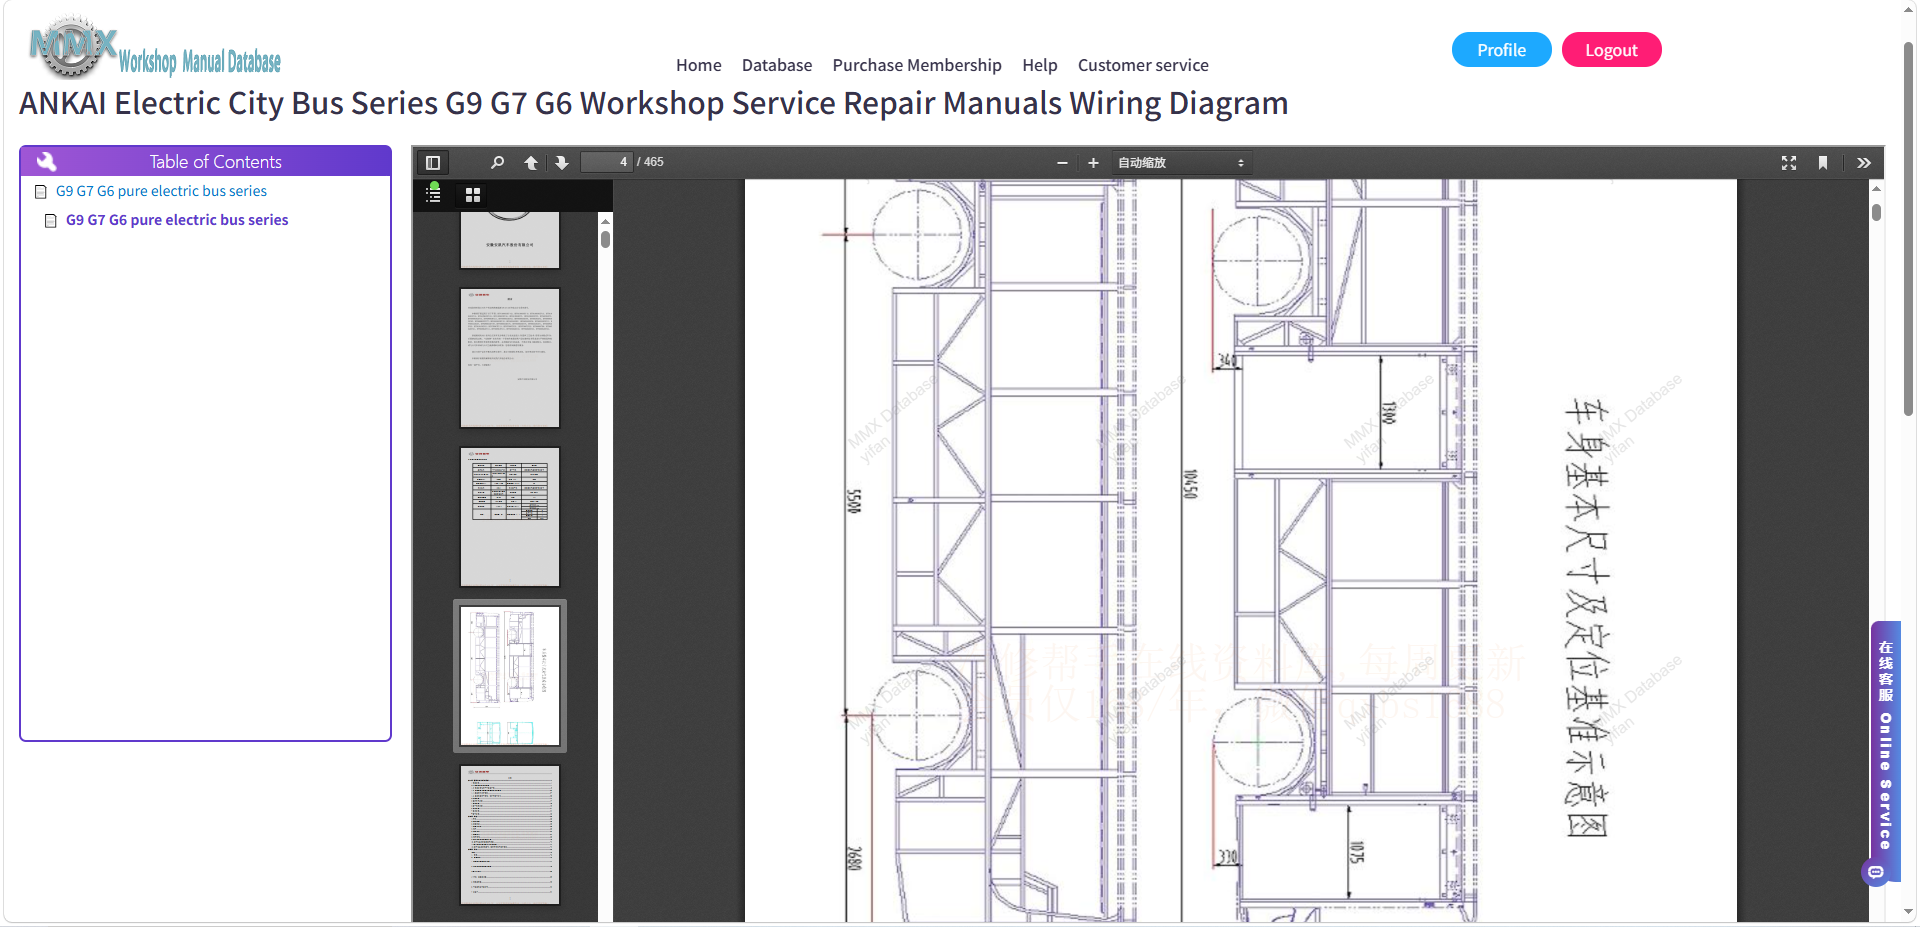Click the page number input field
This screenshot has width=1920, height=927.
tap(606, 162)
